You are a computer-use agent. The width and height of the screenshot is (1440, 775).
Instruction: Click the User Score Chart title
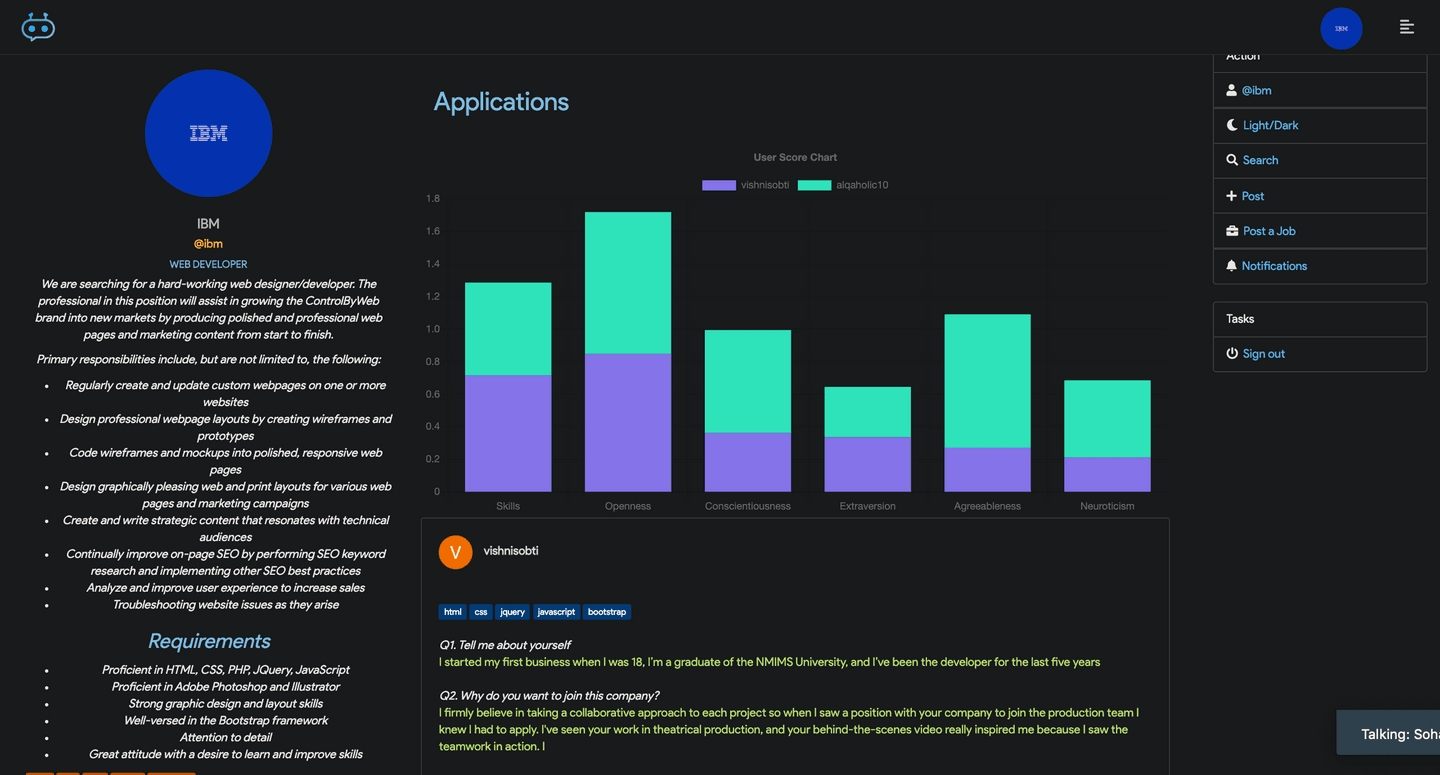click(795, 157)
